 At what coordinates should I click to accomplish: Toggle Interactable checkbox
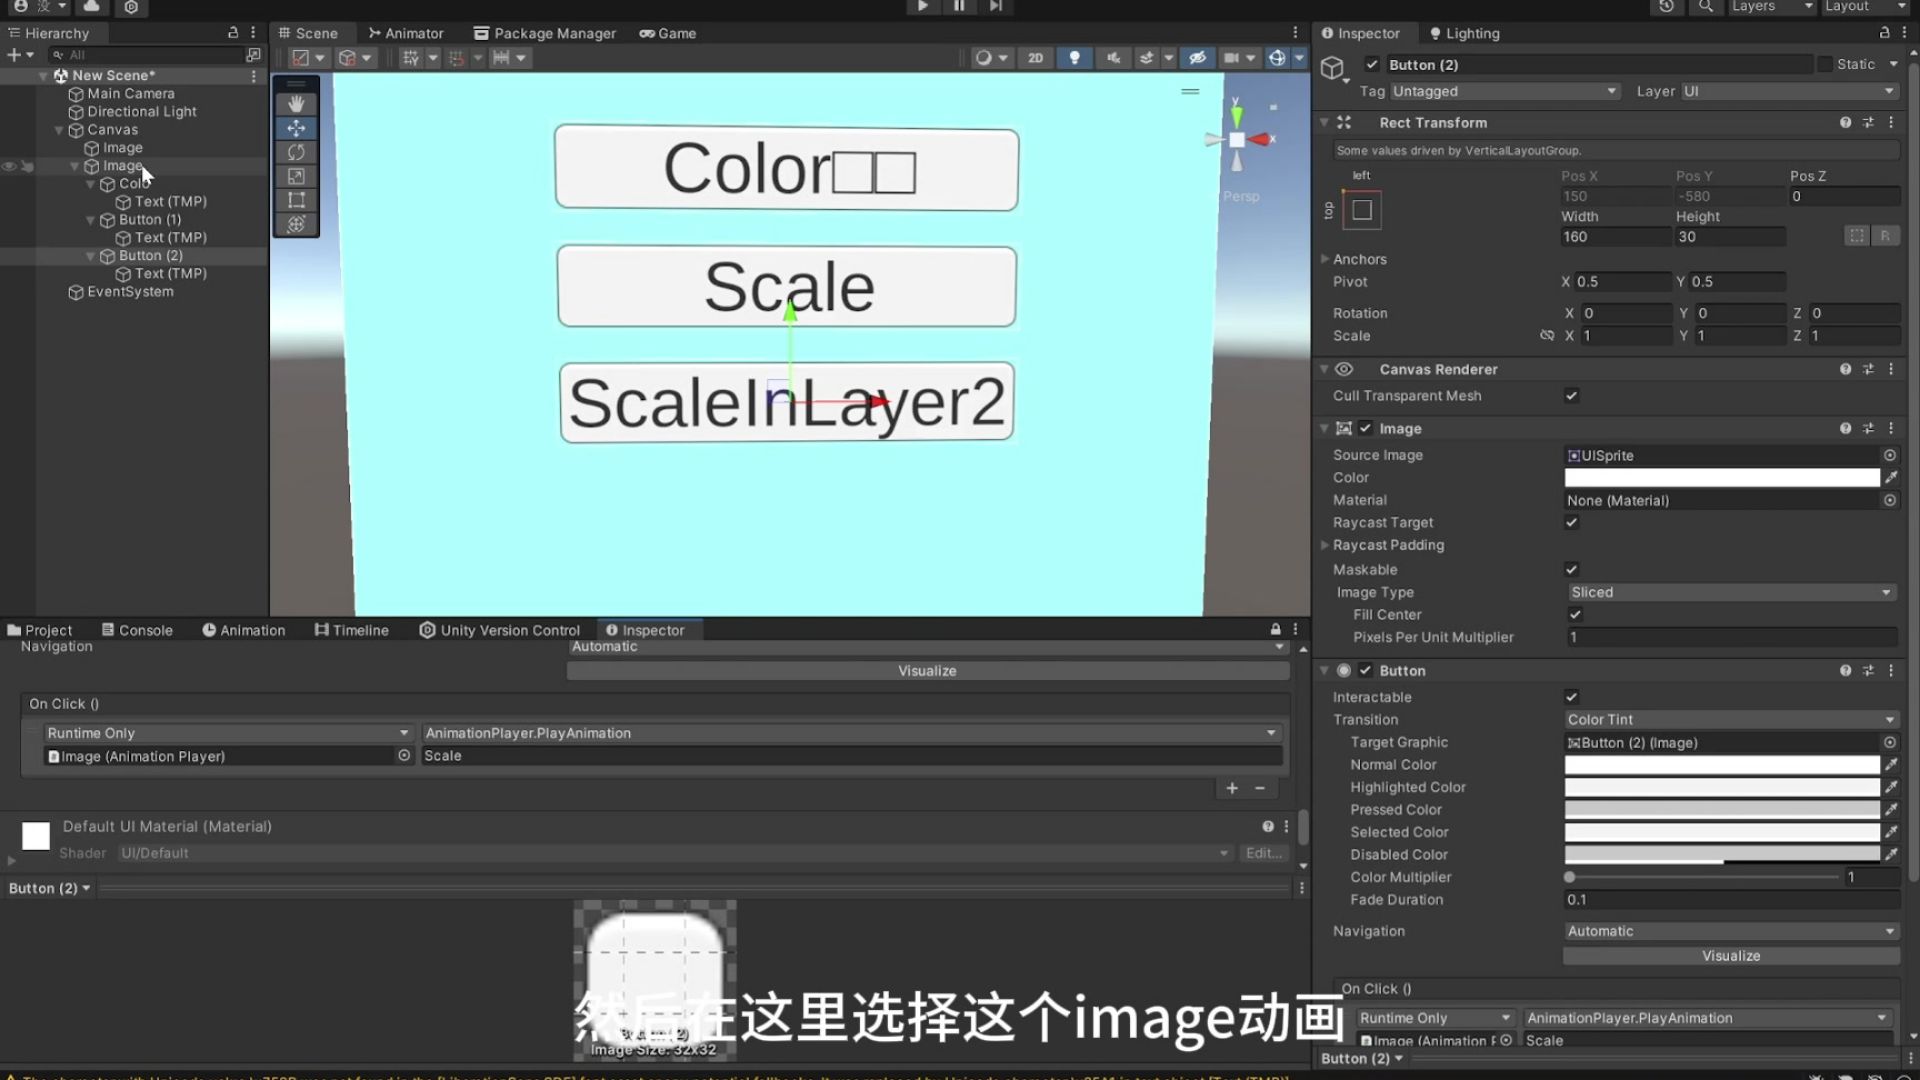point(1571,697)
